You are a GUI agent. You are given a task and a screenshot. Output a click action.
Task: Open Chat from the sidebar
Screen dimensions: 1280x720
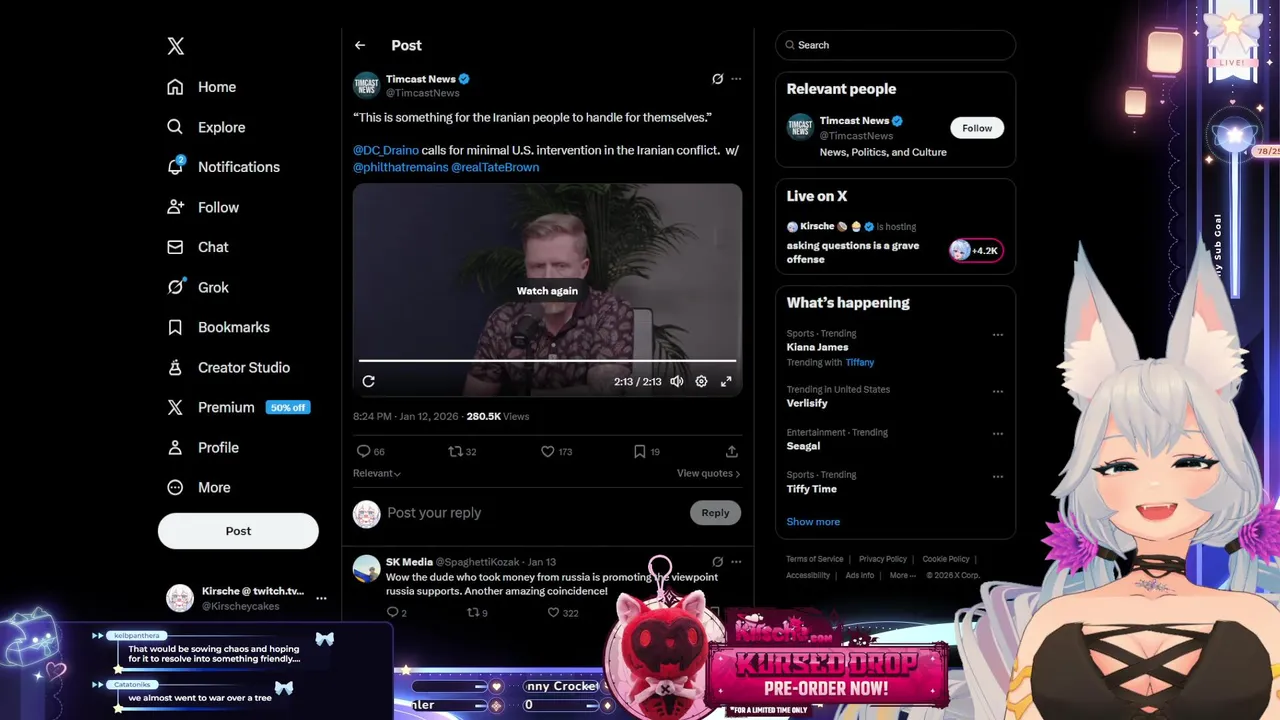(198, 247)
